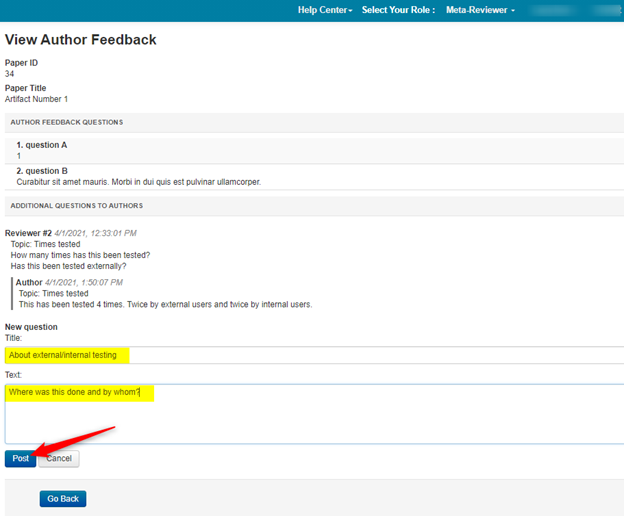Screen dimensions: 624x516
Task: Open the Meta-Reviewer role dropdown
Action: click(480, 10)
